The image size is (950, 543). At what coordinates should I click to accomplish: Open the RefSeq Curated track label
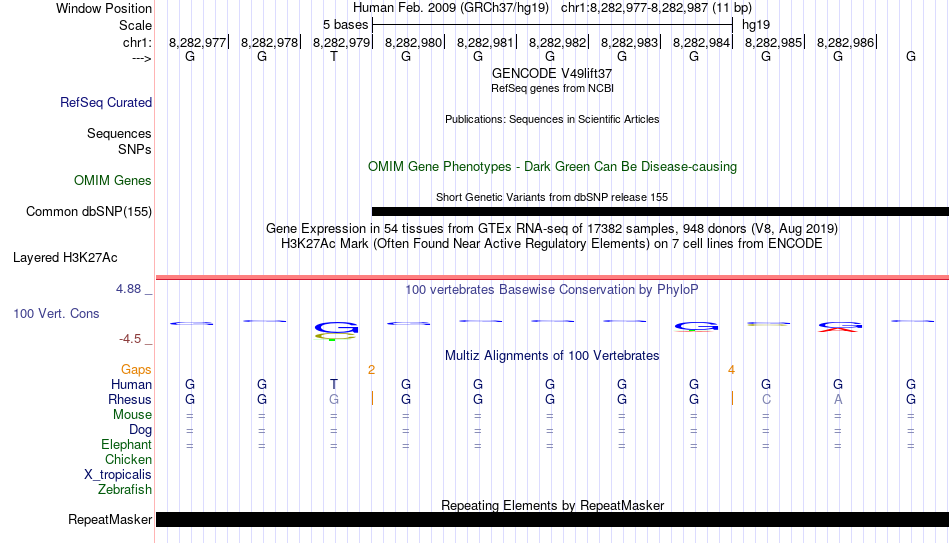coord(105,102)
